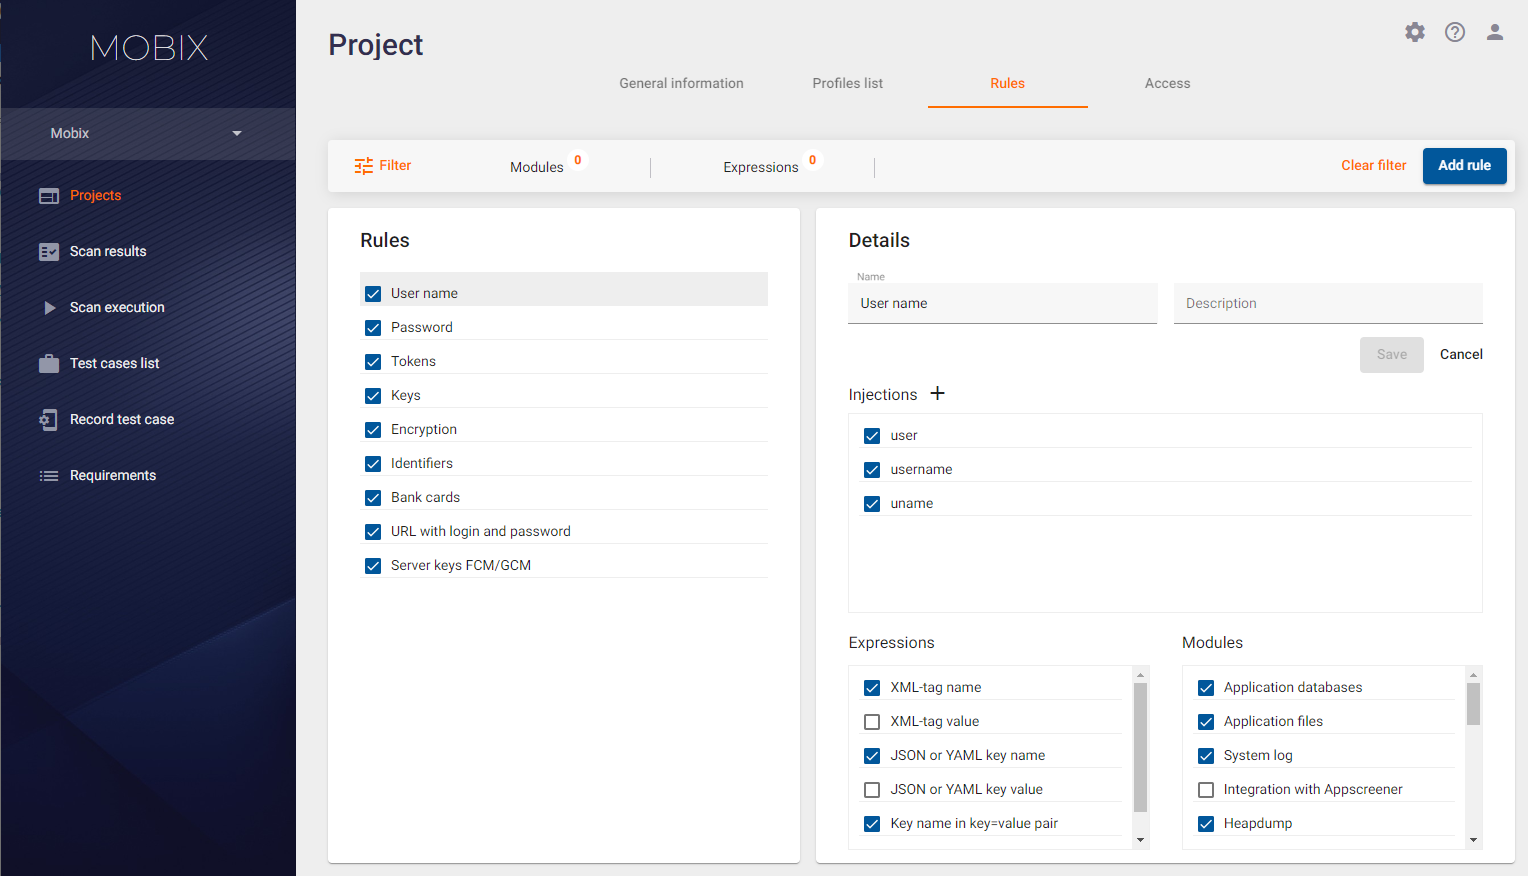Click the Test cases list briefcase icon
Image resolution: width=1528 pixels, height=876 pixels.
pyautogui.click(x=49, y=364)
